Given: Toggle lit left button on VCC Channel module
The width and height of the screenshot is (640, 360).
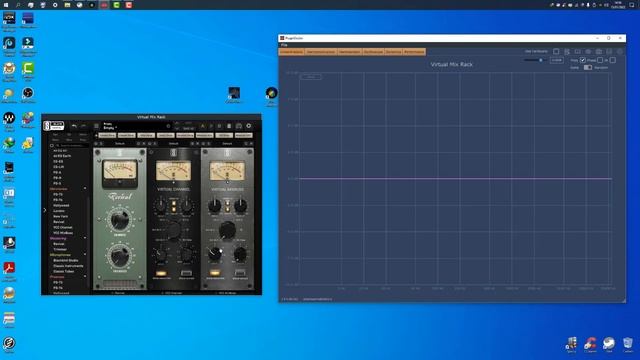Looking at the screenshot, I should [161, 273].
